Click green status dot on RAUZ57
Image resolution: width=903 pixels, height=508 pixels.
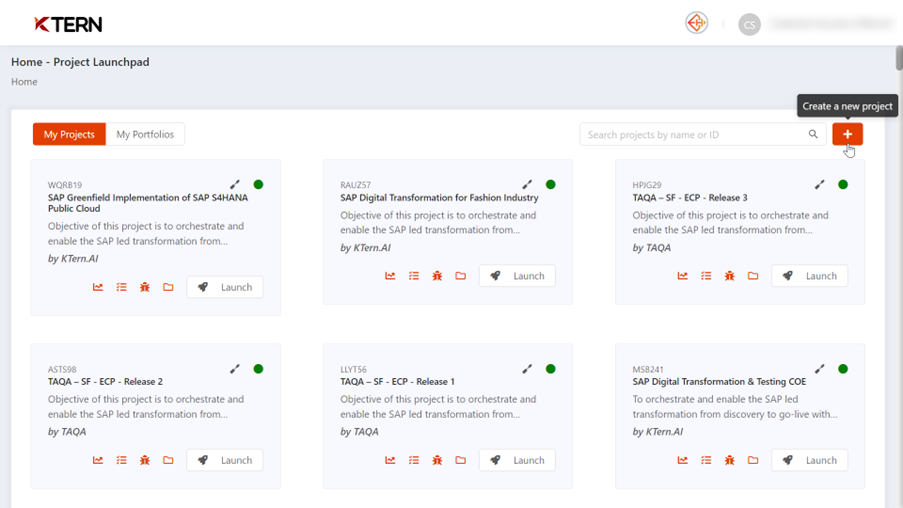[551, 184]
